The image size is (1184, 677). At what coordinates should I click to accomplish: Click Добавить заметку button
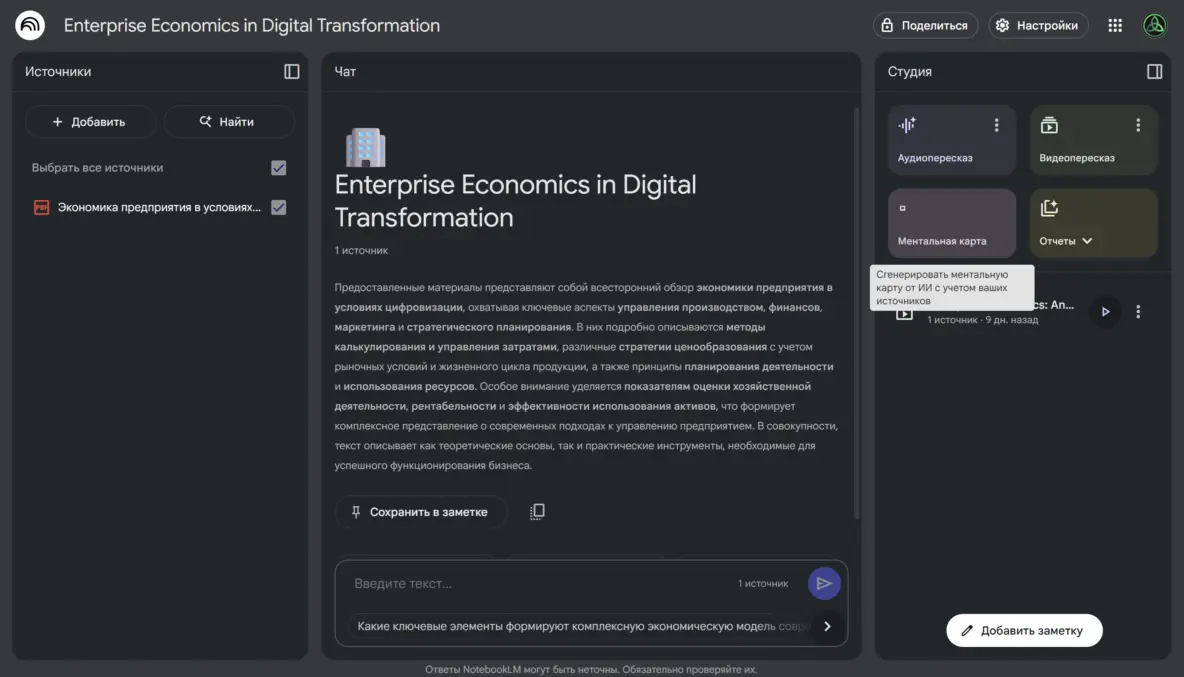tap(1024, 631)
